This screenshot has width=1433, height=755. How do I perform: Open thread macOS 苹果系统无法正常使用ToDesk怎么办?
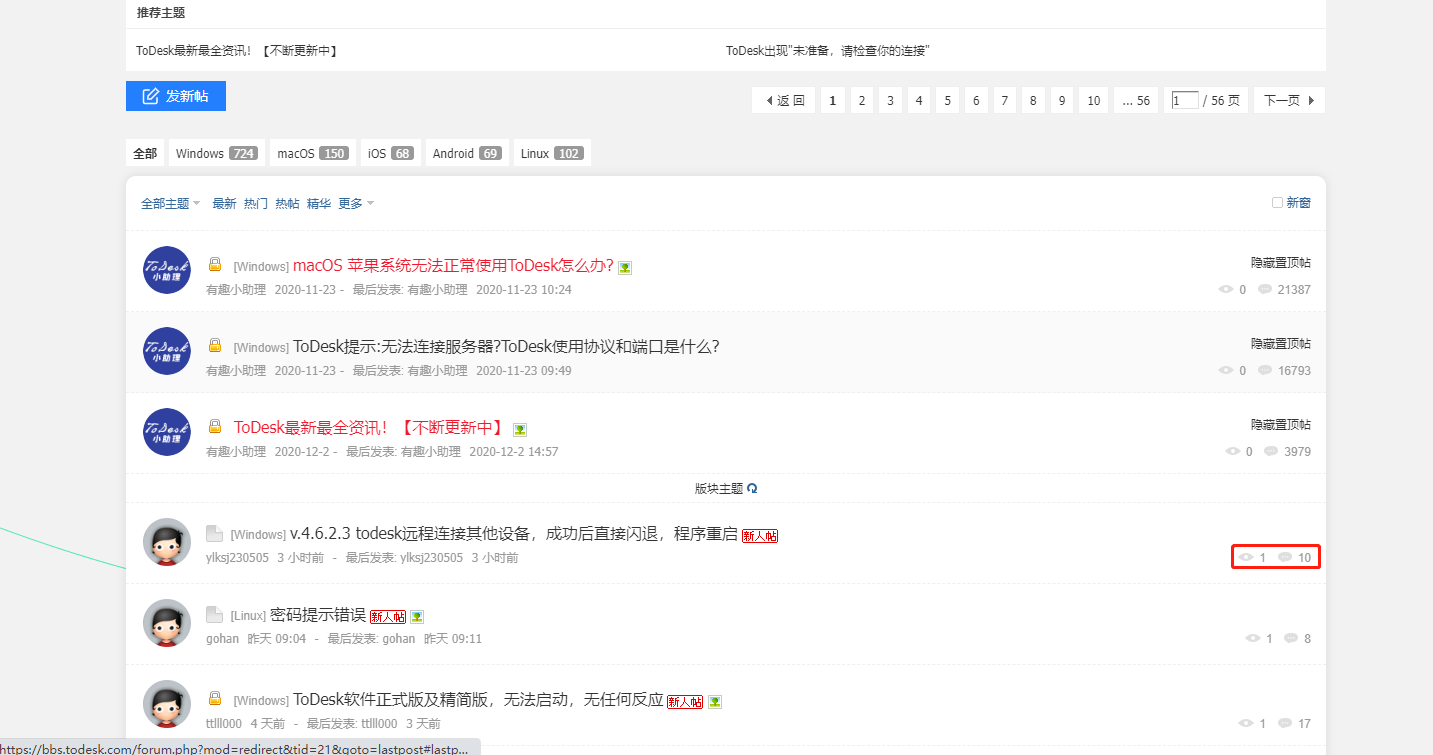453,265
